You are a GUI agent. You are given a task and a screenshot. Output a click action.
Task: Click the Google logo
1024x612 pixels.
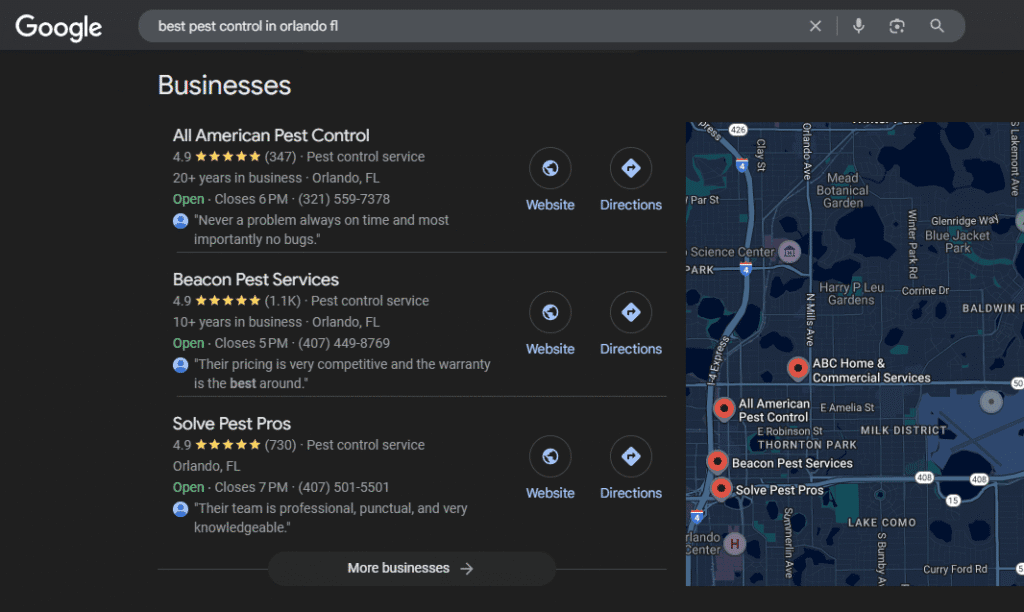[x=58, y=27]
